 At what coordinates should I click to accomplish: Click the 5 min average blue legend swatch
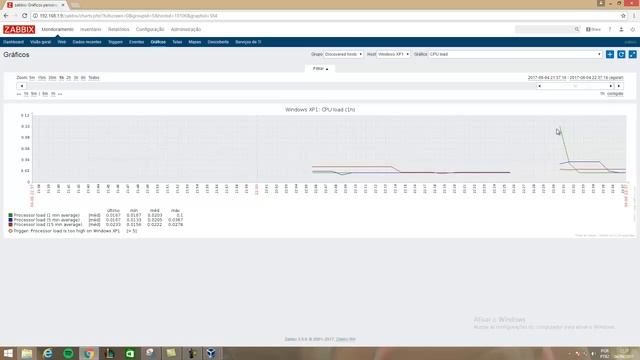(11, 220)
